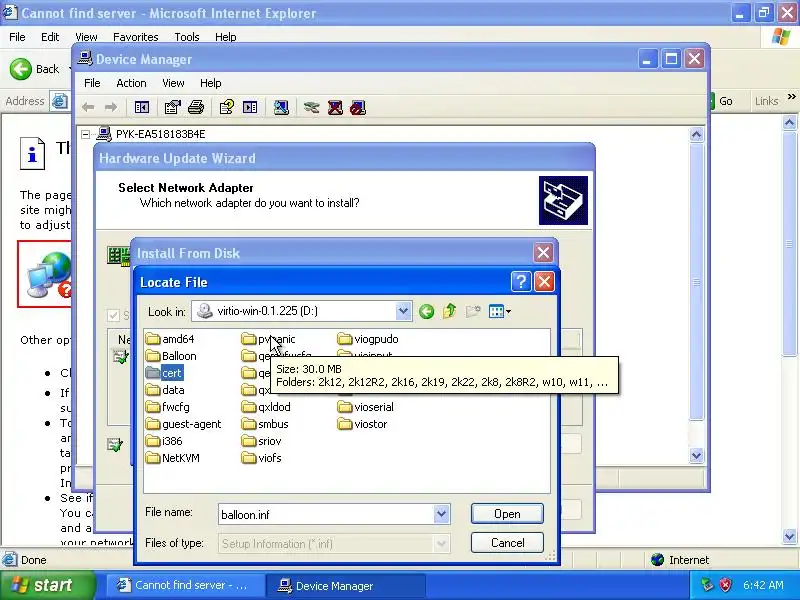
Task: Select the fwcfg folder
Action: 167,407
